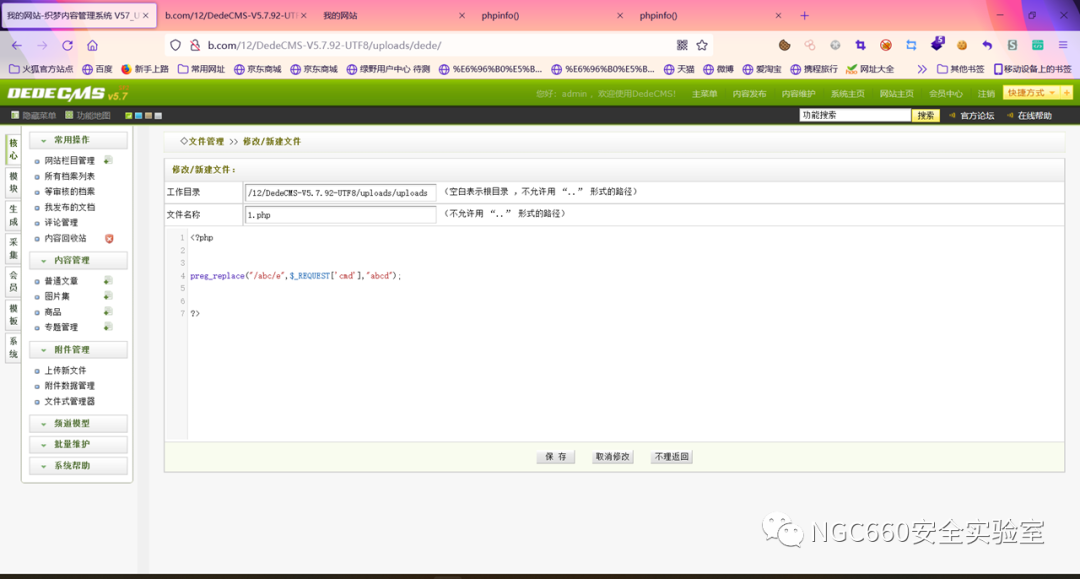Click the add icon beside 网站栏目管理
This screenshot has height=579, width=1080.
[x=108, y=160]
